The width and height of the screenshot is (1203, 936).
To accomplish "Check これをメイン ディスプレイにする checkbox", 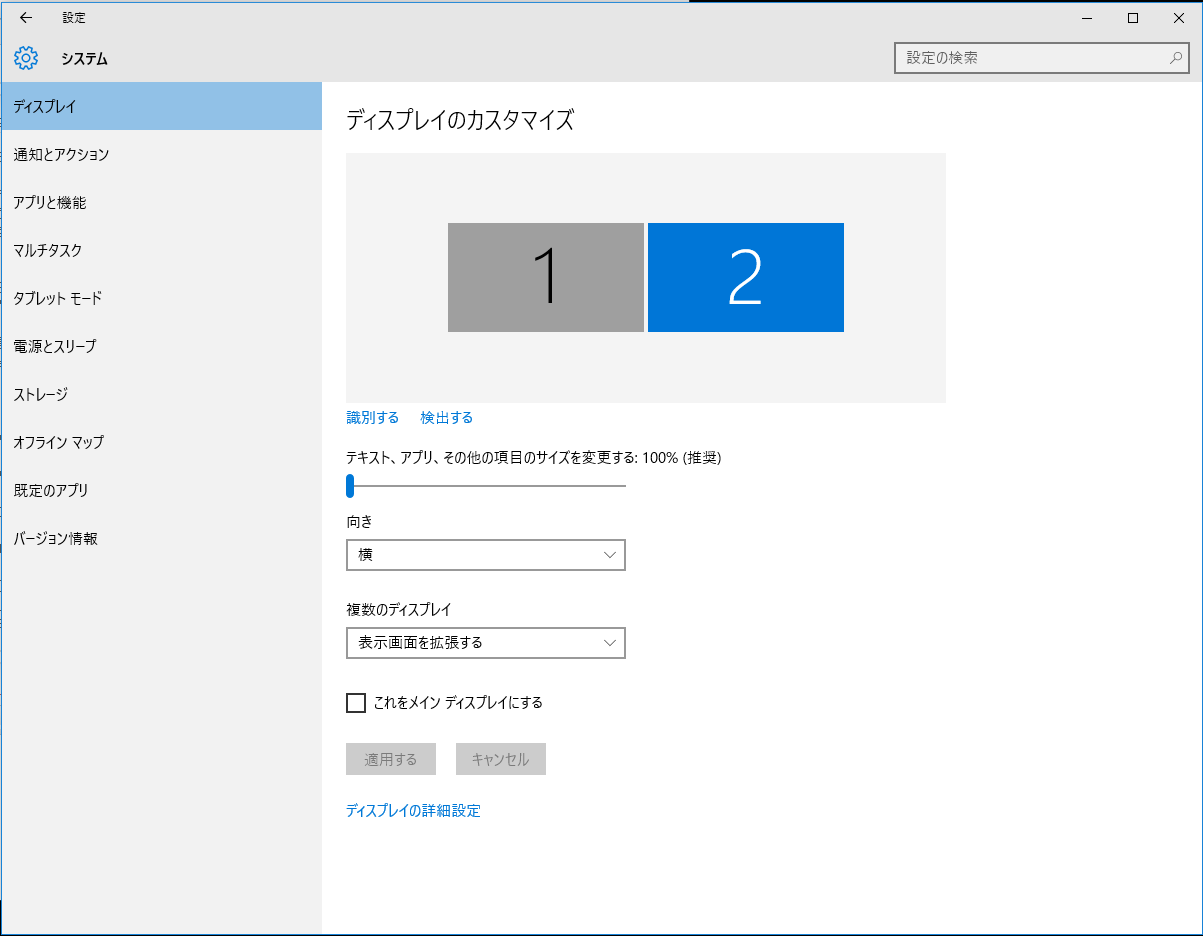I will (356, 703).
